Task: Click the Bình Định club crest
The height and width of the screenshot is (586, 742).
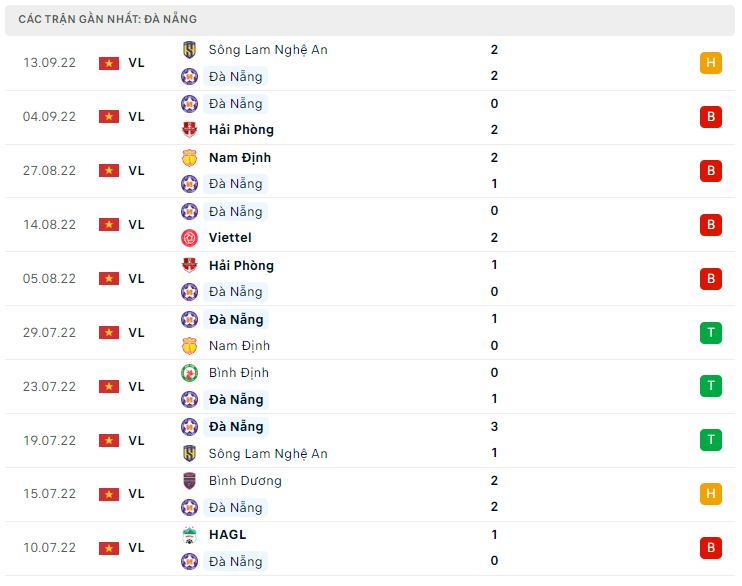Action: [189, 373]
